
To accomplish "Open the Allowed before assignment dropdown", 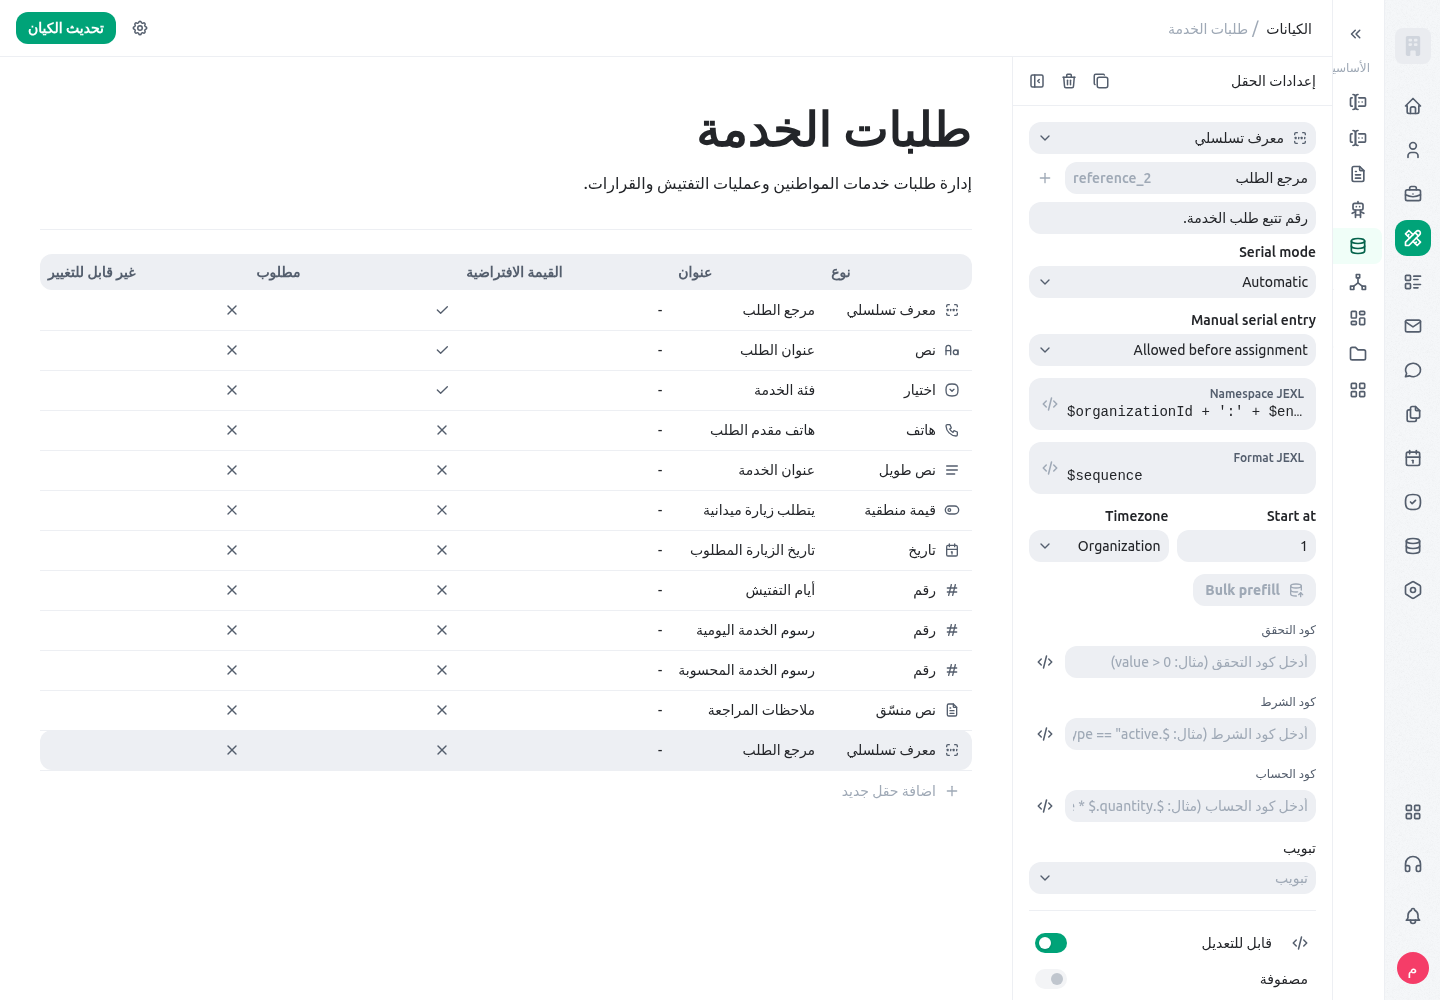I will click(x=1172, y=350).
